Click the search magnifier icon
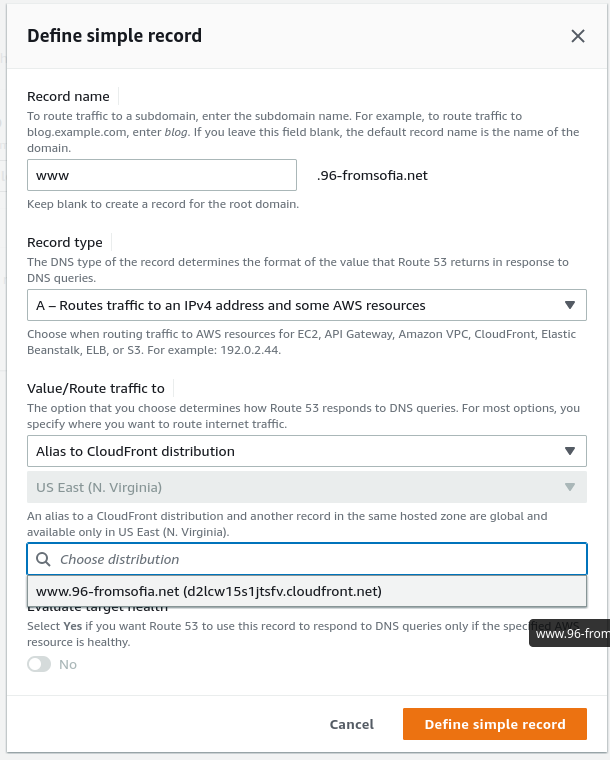610x760 pixels. (x=42, y=559)
